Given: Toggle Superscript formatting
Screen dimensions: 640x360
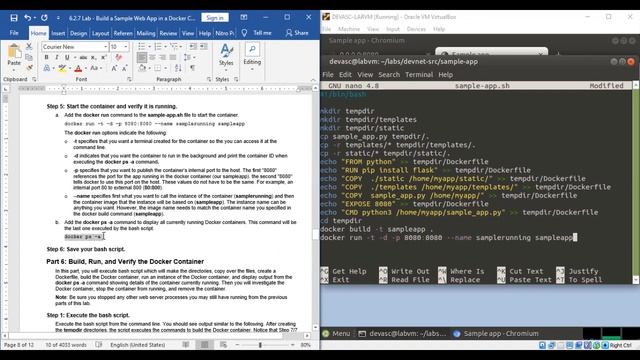Looking at the screenshot, I should click(x=104, y=58).
